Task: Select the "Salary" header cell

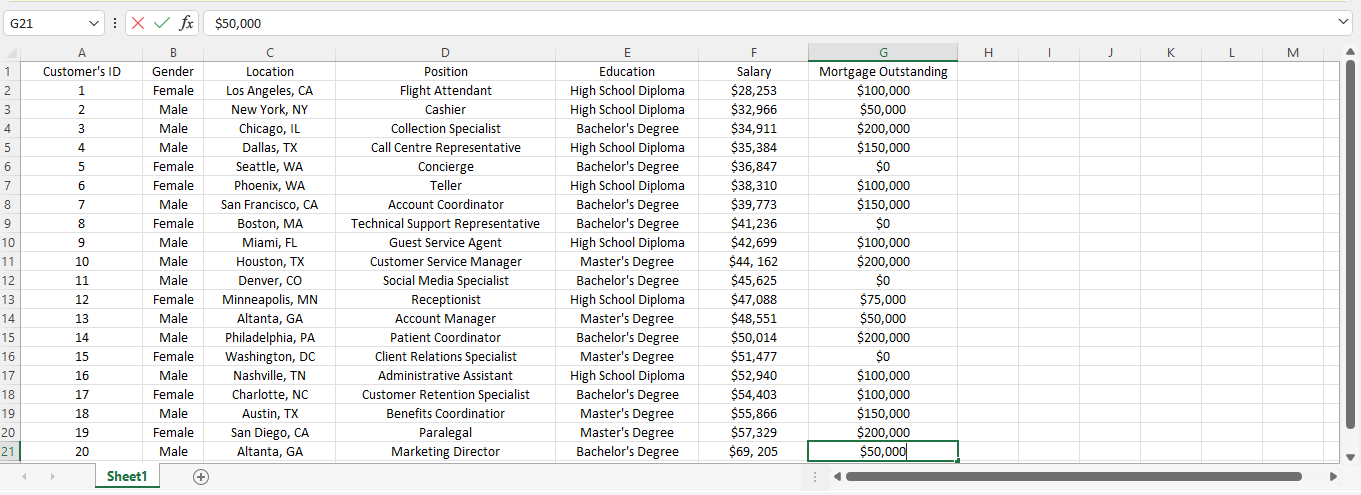Action: 754,72
